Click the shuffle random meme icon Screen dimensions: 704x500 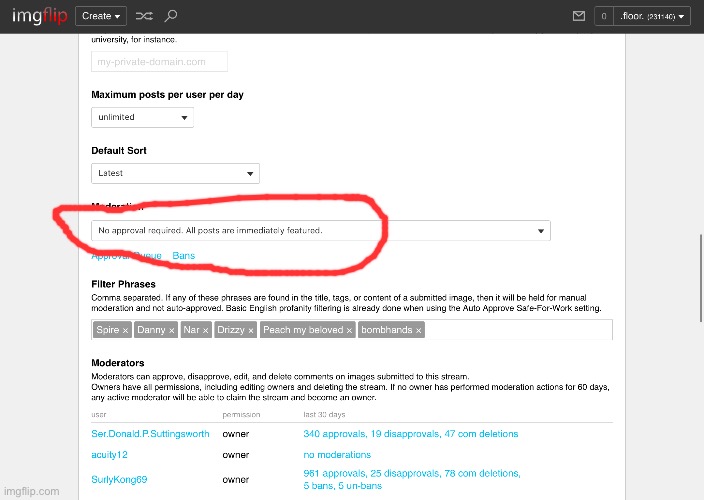[144, 16]
